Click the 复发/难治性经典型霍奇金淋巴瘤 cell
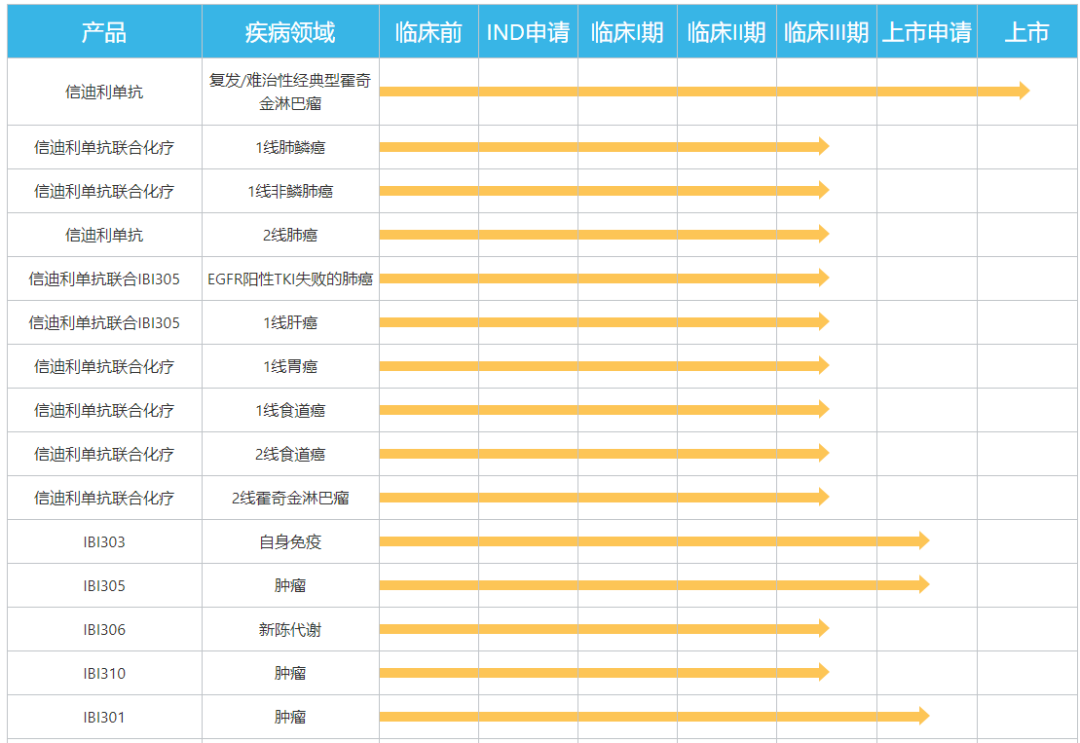Image resolution: width=1080 pixels, height=743 pixels. pos(291,92)
